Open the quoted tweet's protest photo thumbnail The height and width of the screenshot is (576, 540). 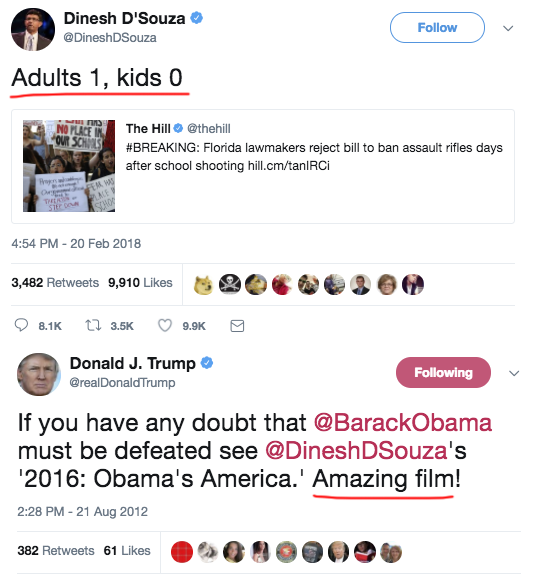point(69,166)
